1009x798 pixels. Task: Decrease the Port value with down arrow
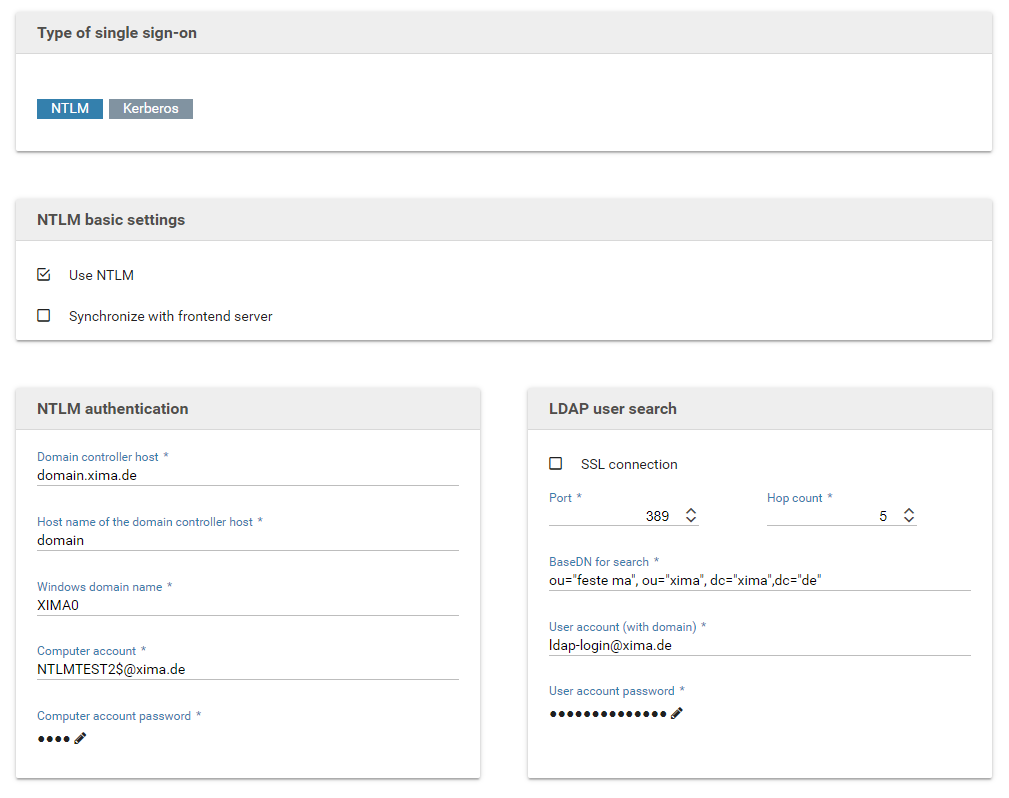pyautogui.click(x=690, y=521)
